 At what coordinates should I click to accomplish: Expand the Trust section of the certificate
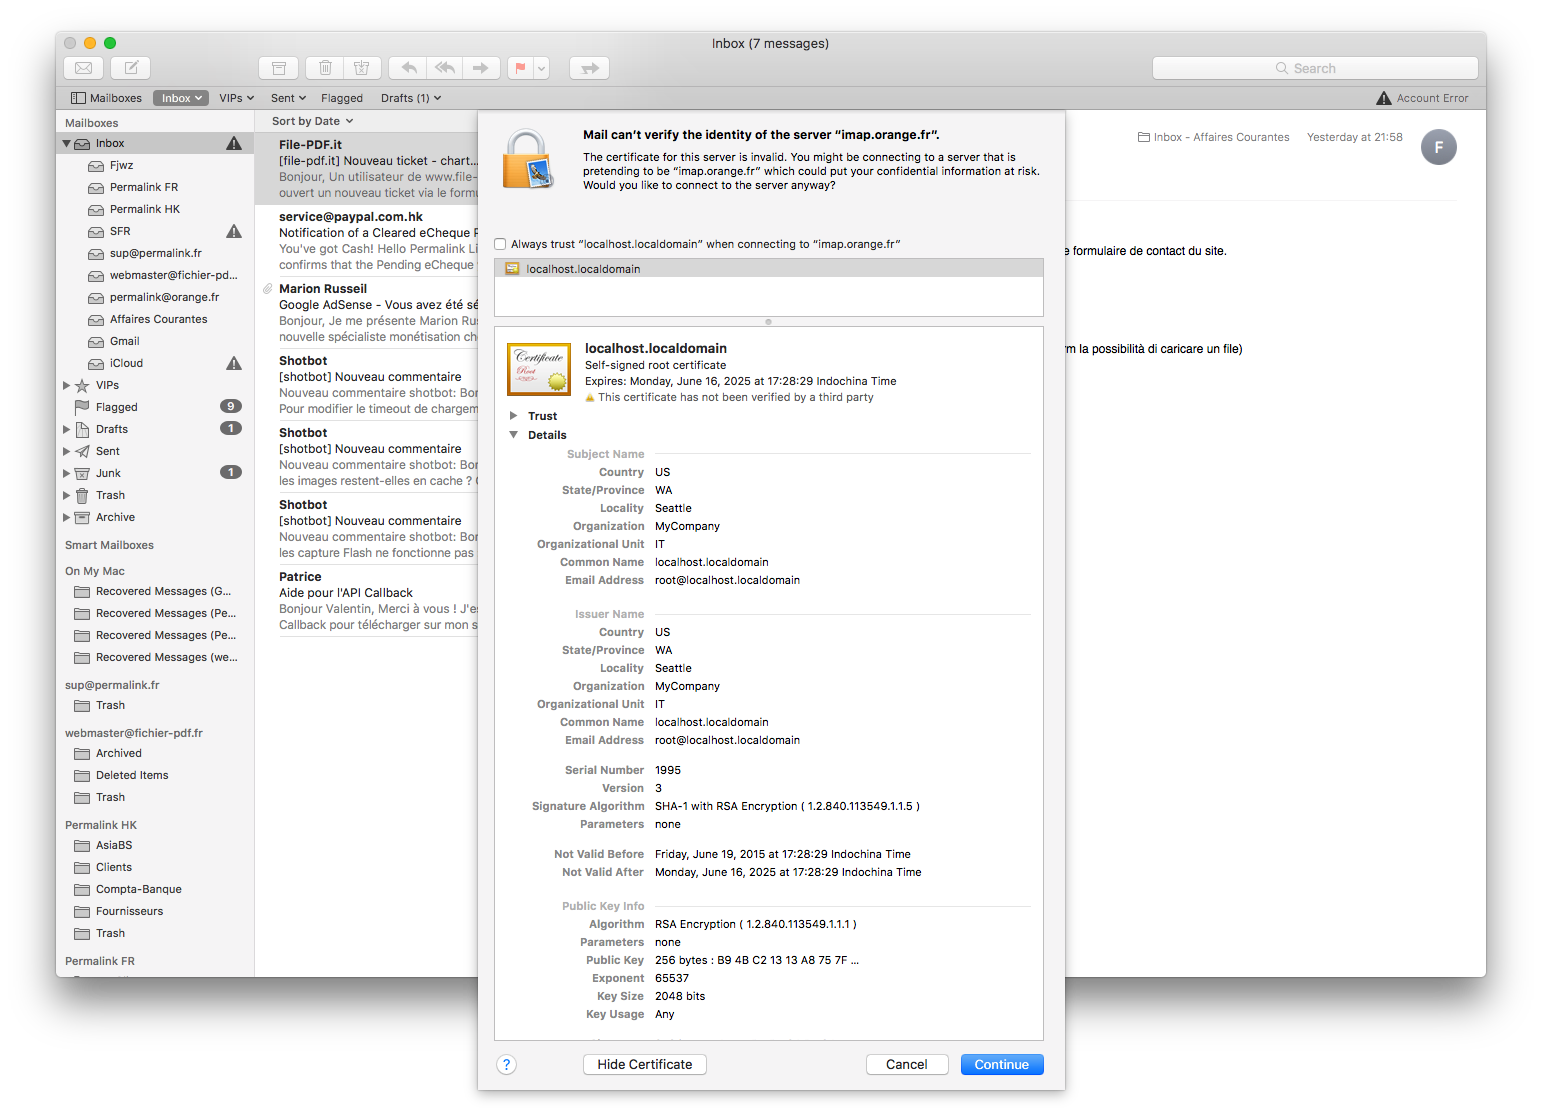(513, 415)
